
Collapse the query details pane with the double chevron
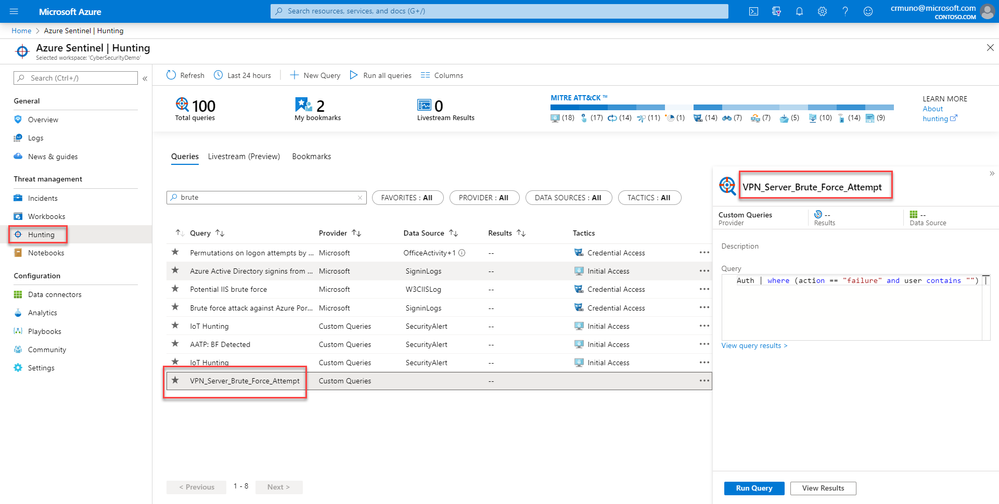point(991,173)
